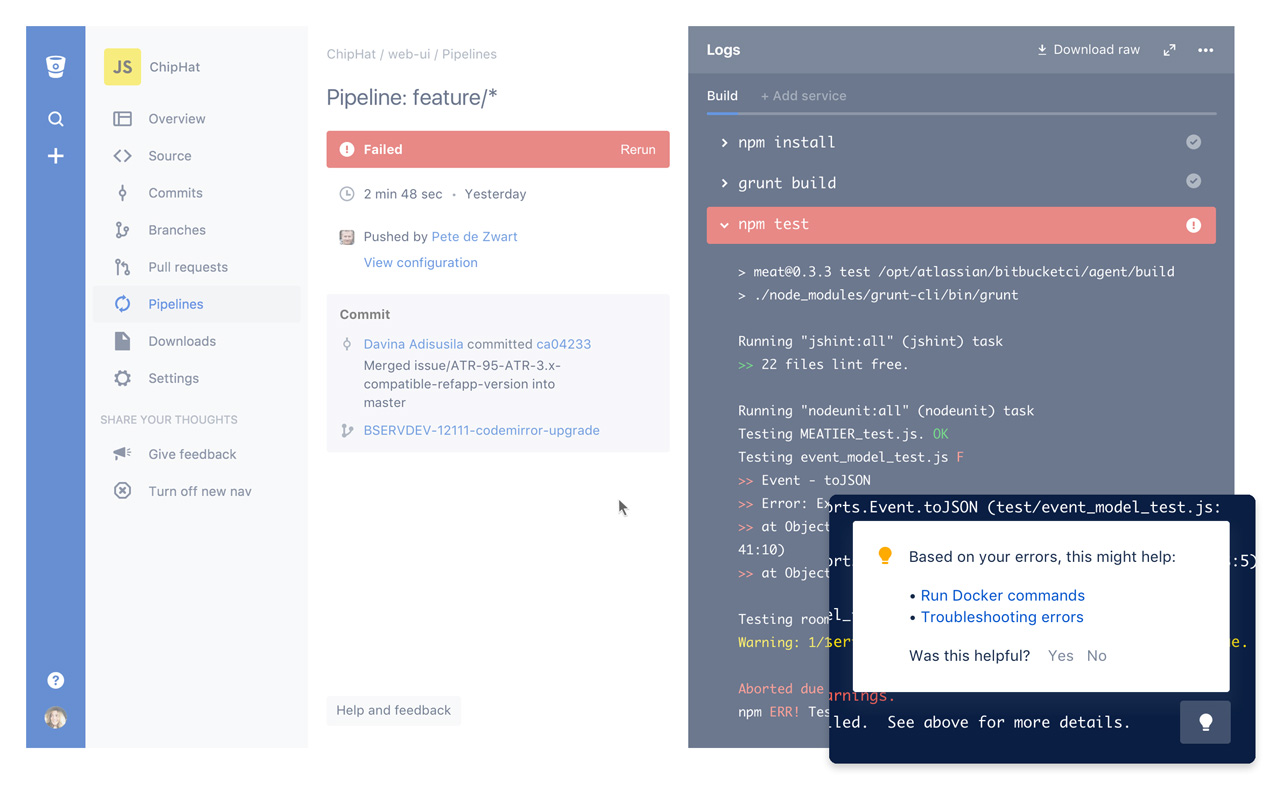Open the Bitbucket home logo

[x=56, y=66]
